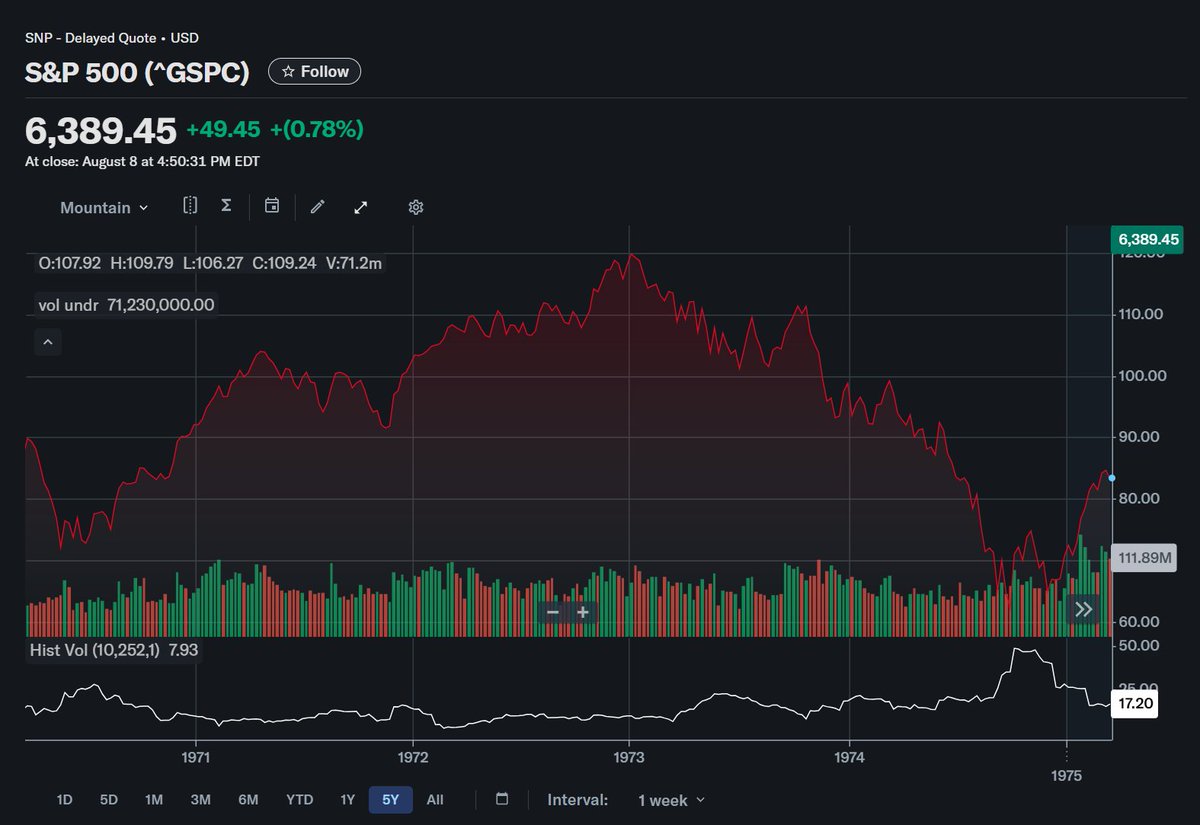Click the +49.45 price change value
This screenshot has width=1200, height=825.
(x=222, y=129)
